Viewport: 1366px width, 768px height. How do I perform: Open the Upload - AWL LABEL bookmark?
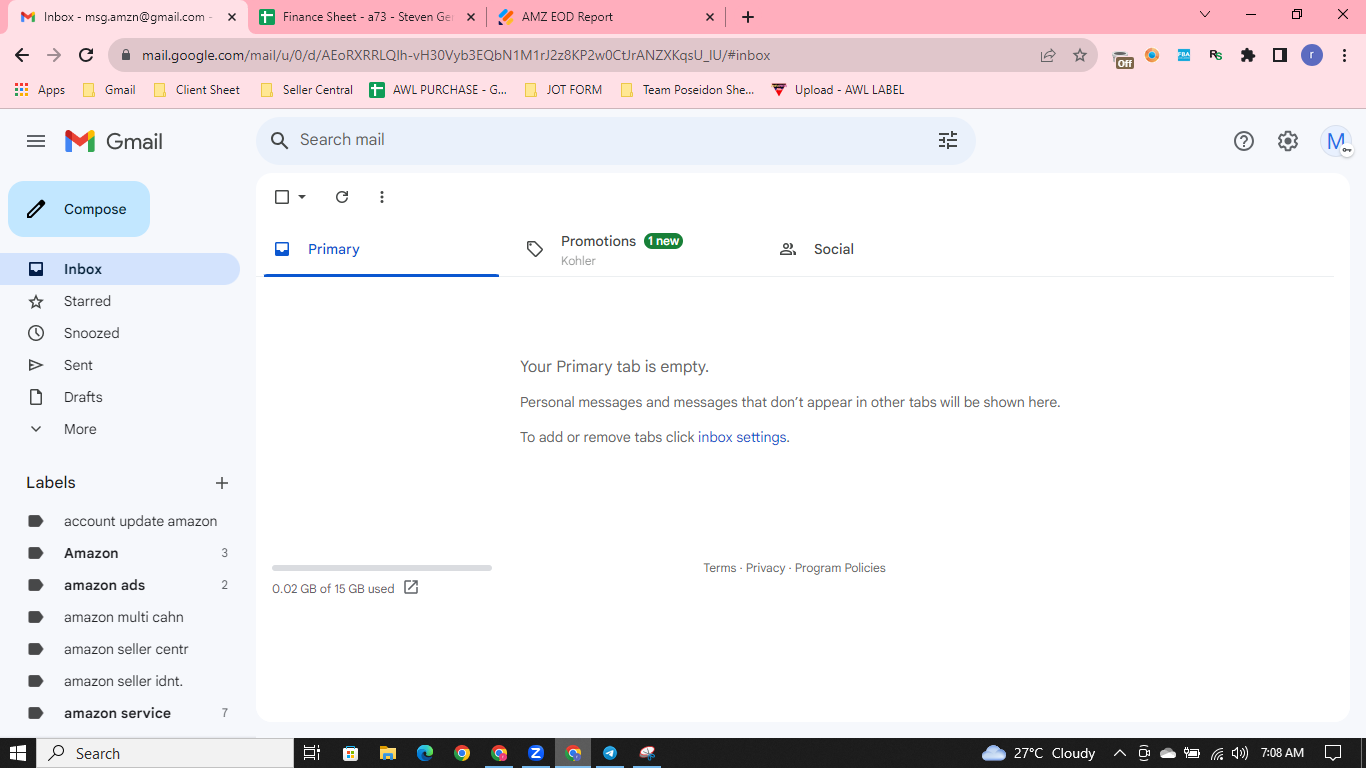pos(838,90)
